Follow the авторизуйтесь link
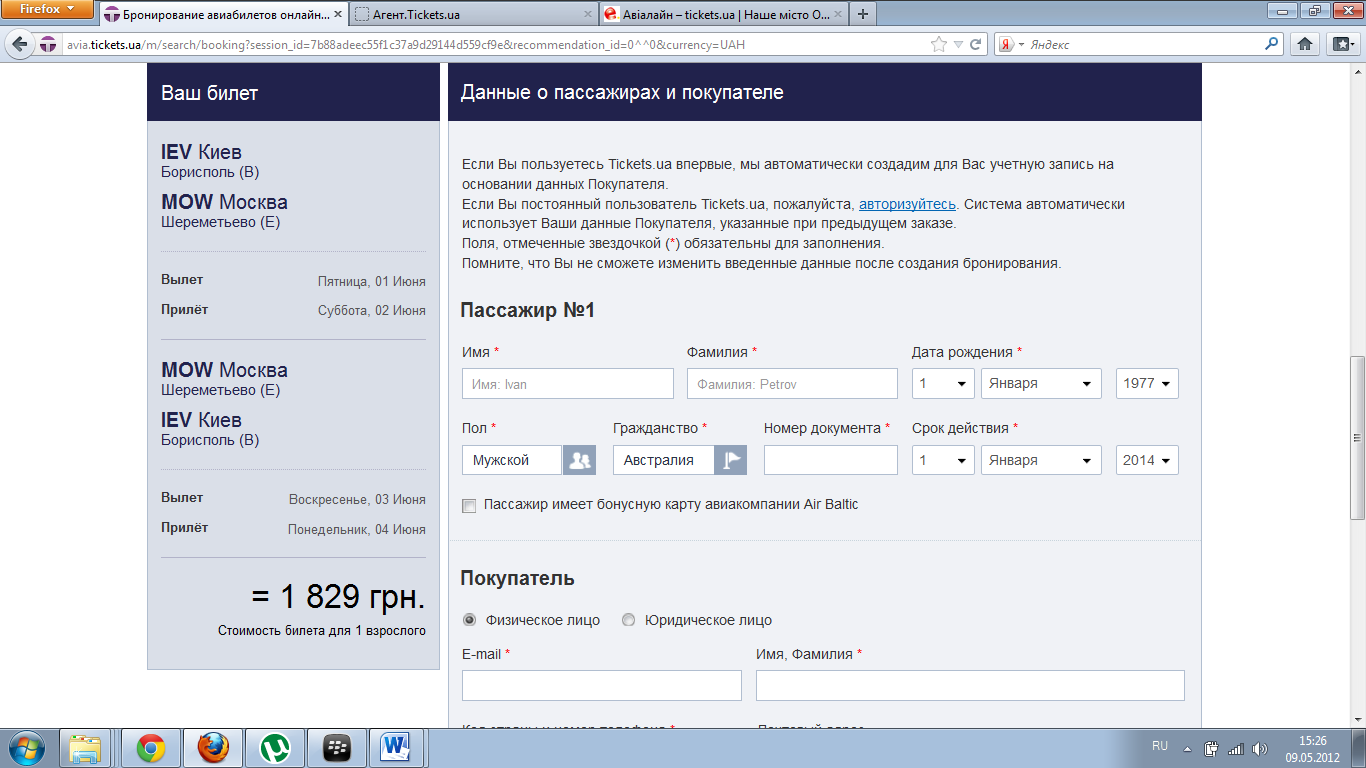Image resolution: width=1366 pixels, height=768 pixels. (x=907, y=204)
